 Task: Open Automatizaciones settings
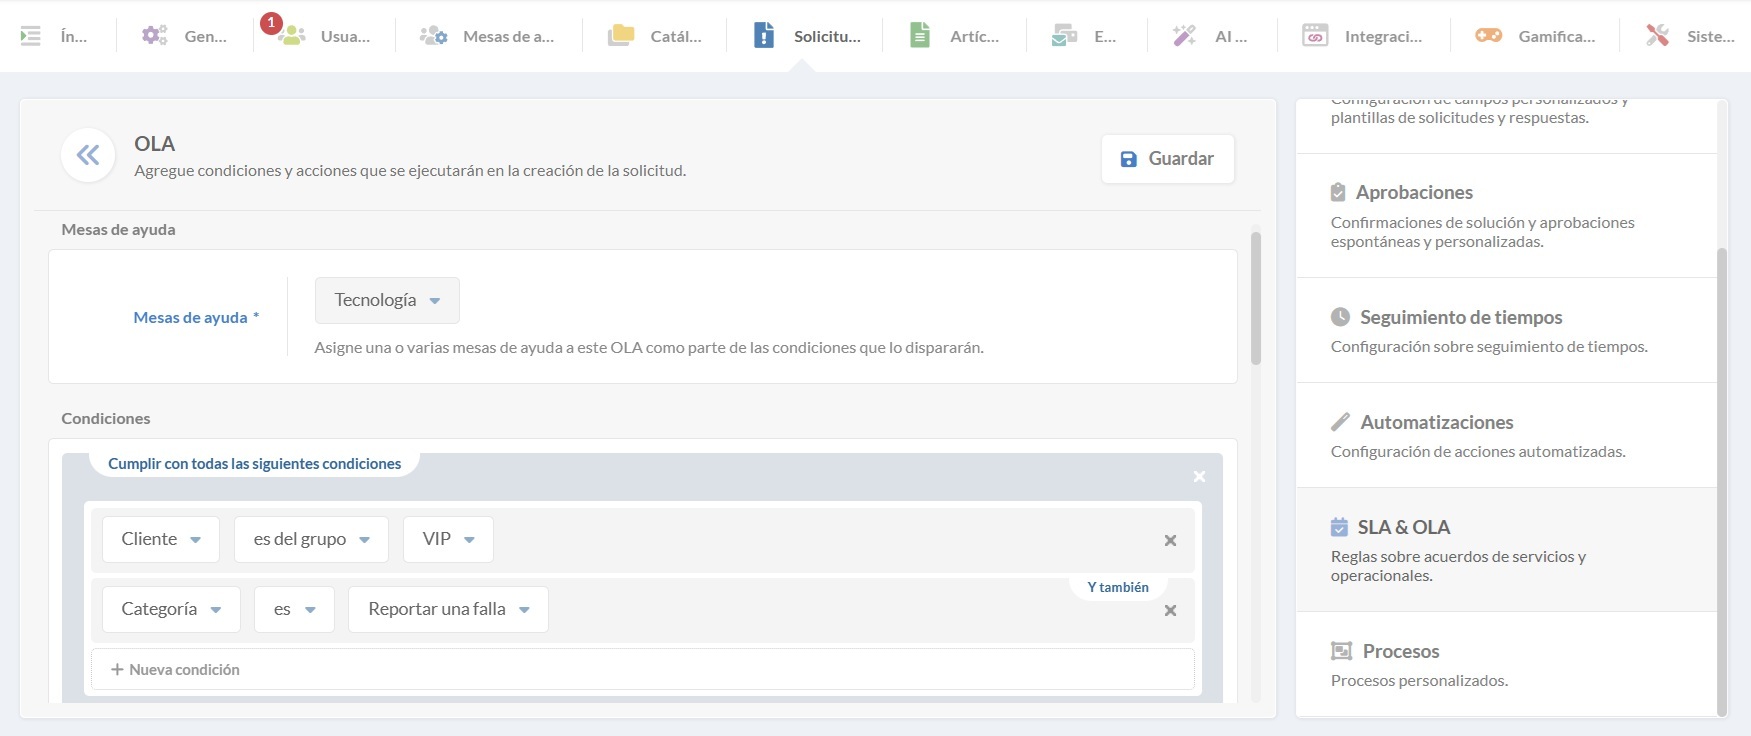pos(1506,435)
